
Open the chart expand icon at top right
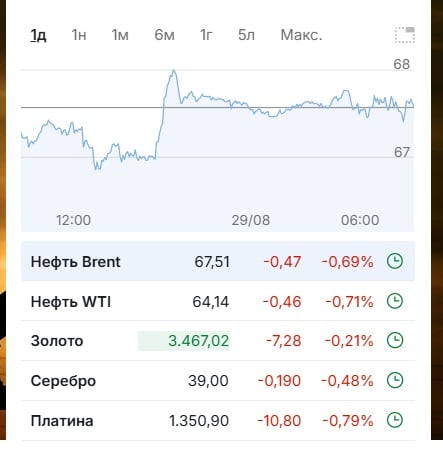point(405,35)
